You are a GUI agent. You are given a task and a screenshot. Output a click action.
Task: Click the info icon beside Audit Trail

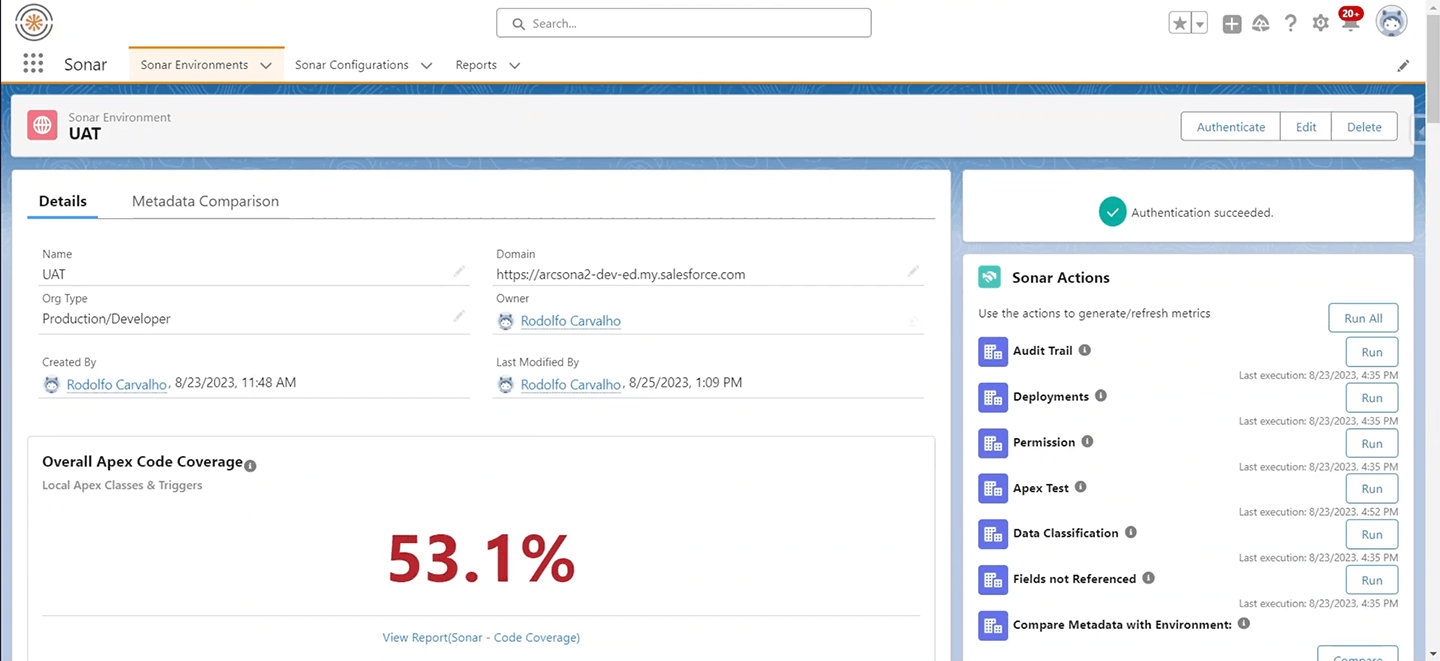click(1085, 350)
